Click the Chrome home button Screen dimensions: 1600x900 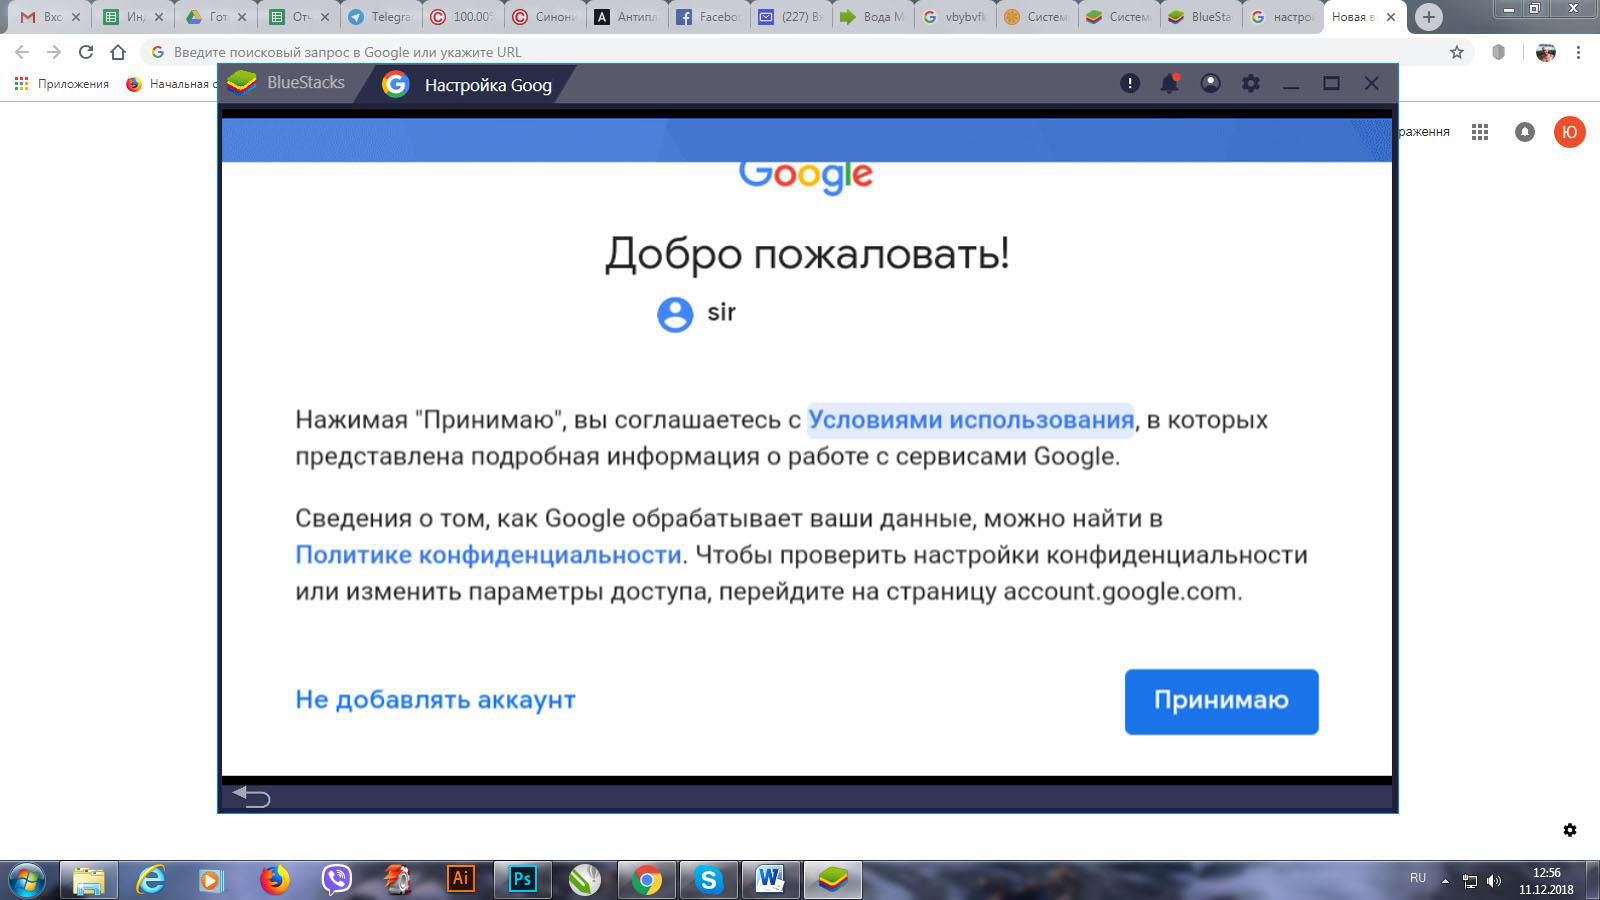pyautogui.click(x=118, y=52)
